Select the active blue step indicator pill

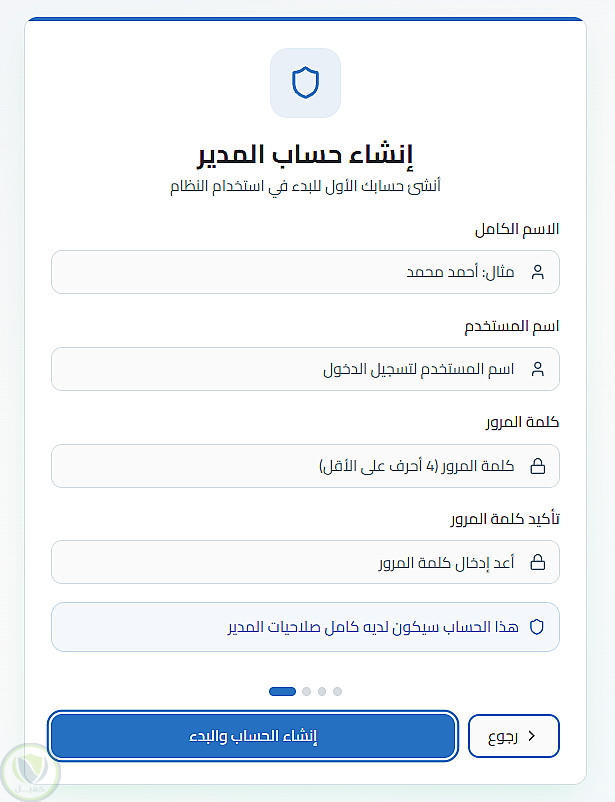[x=283, y=691]
